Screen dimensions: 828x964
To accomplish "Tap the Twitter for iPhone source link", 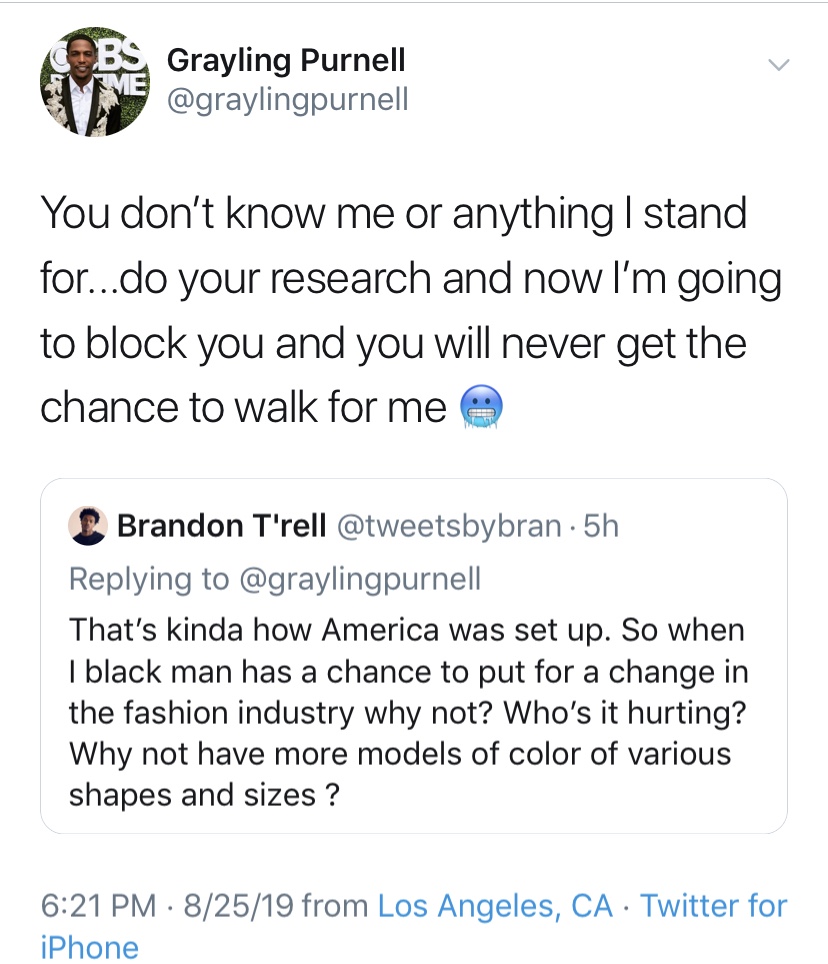I will (713, 906).
